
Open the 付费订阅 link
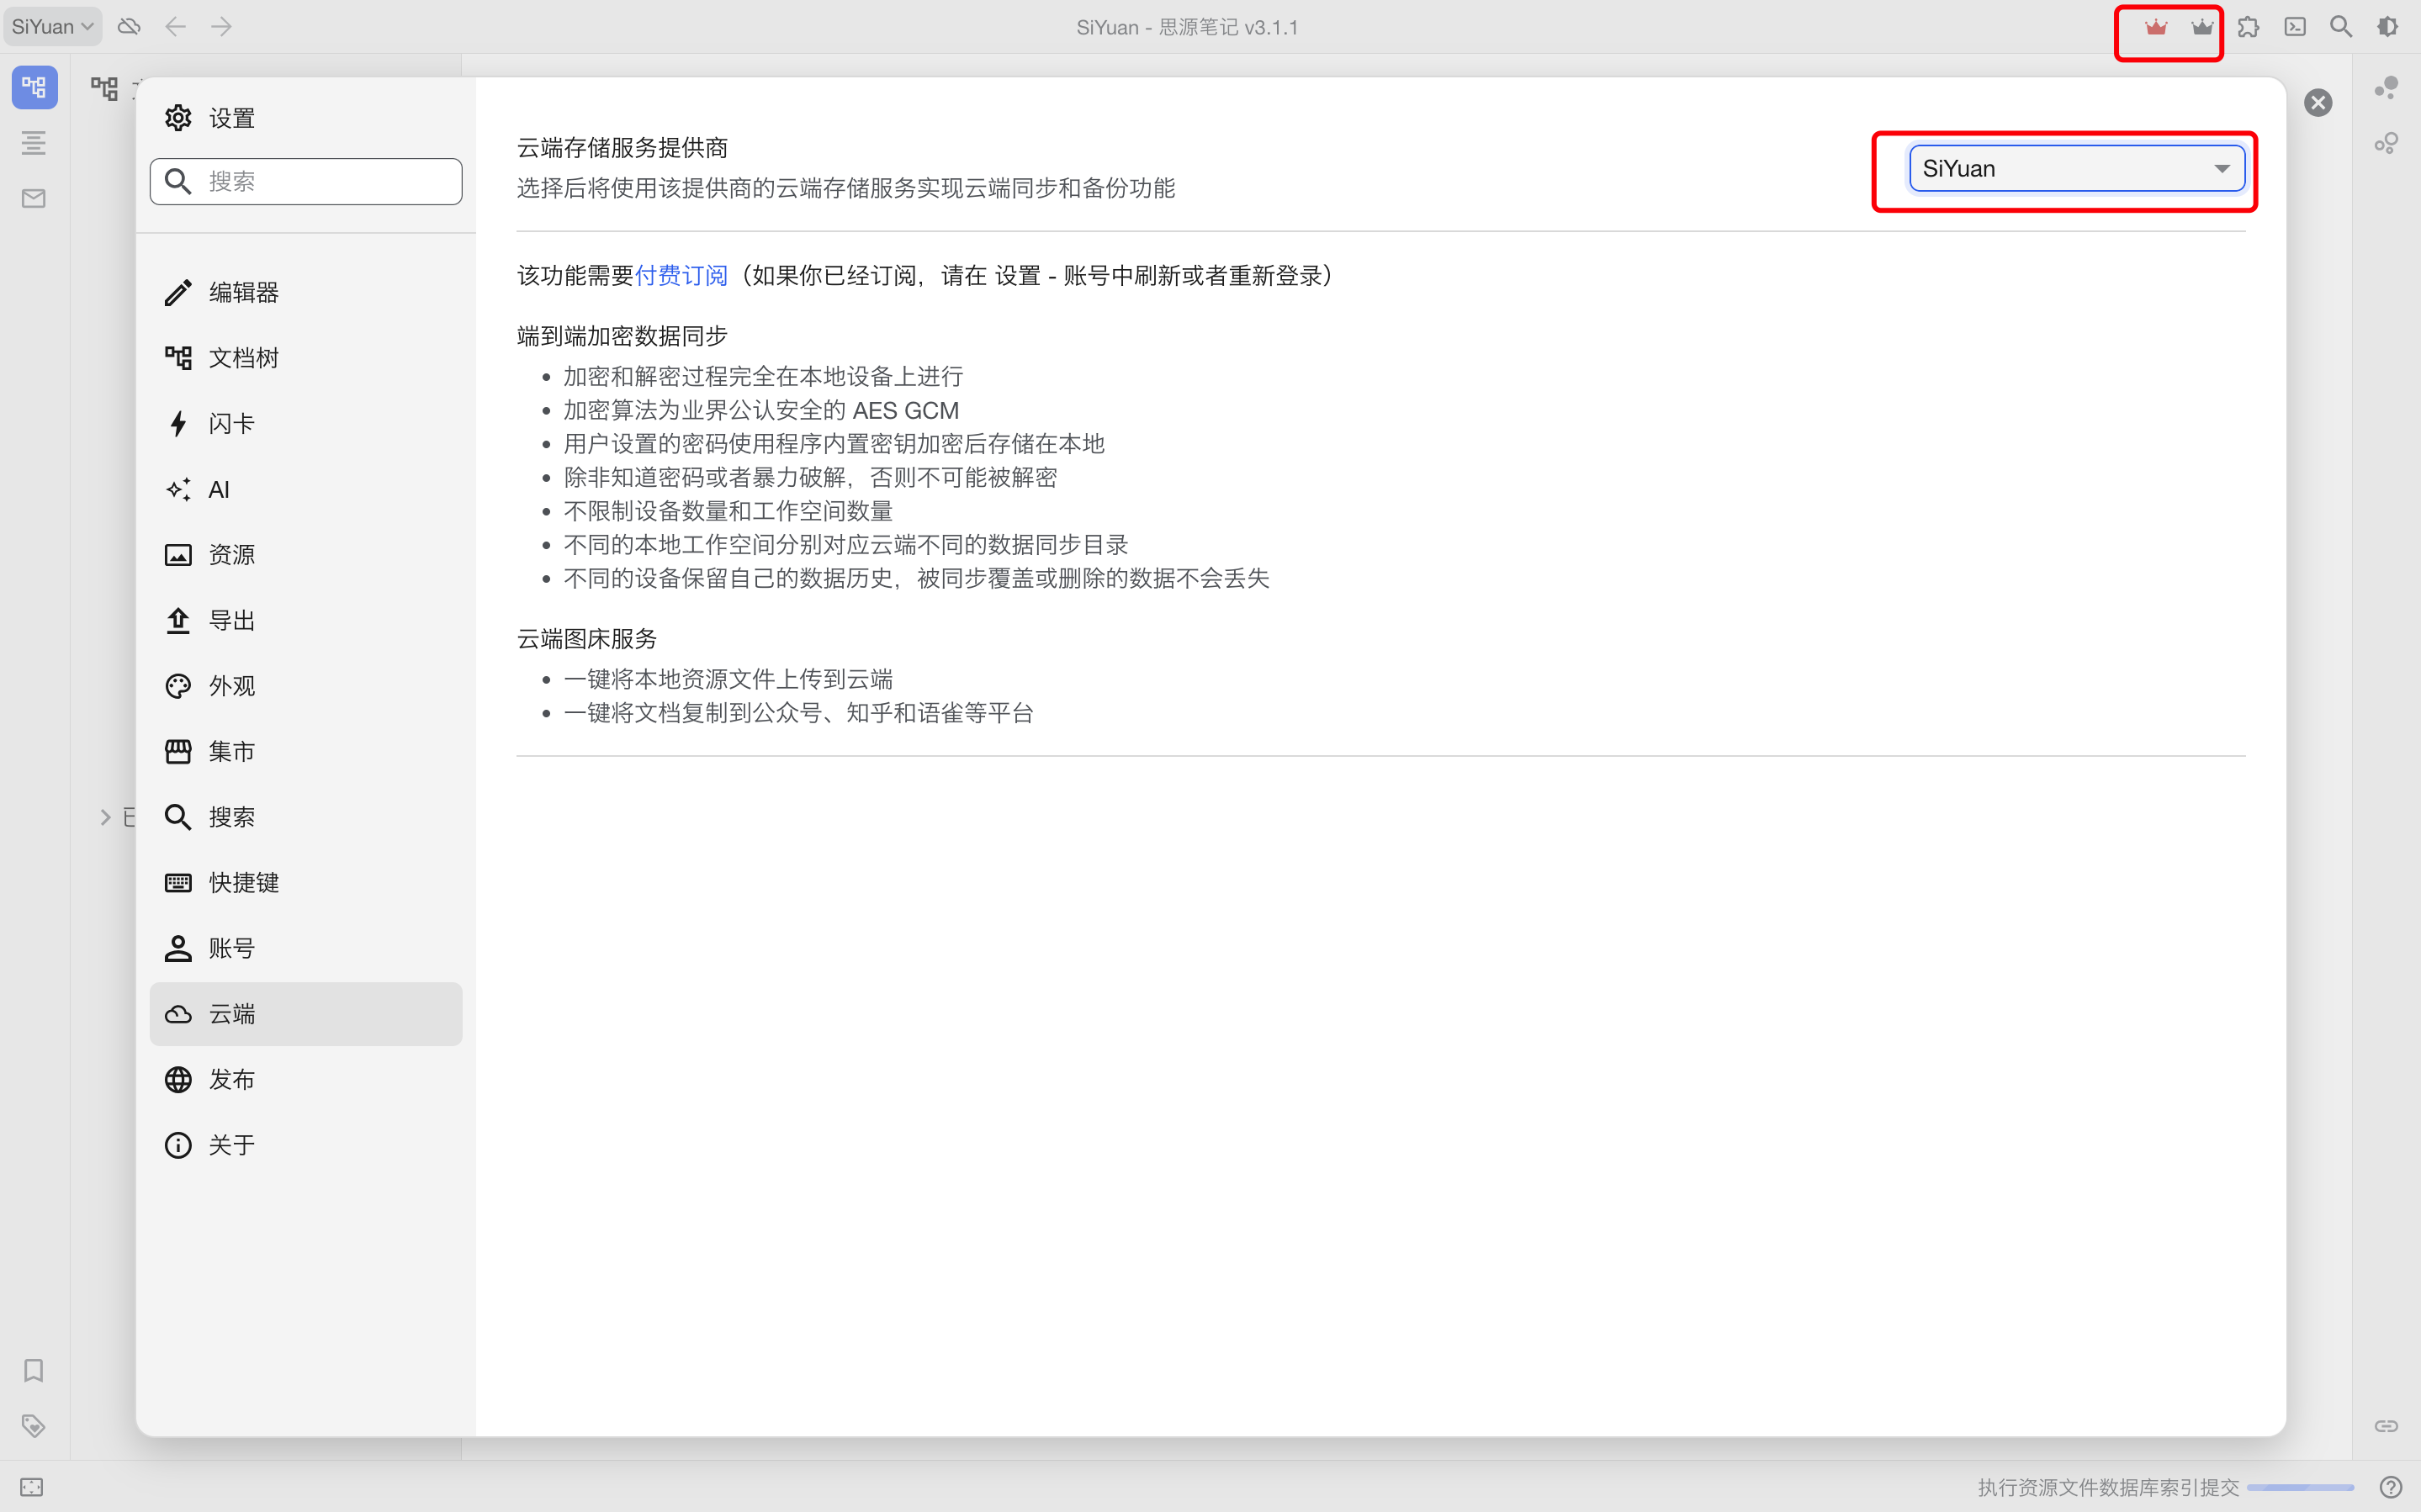680,275
